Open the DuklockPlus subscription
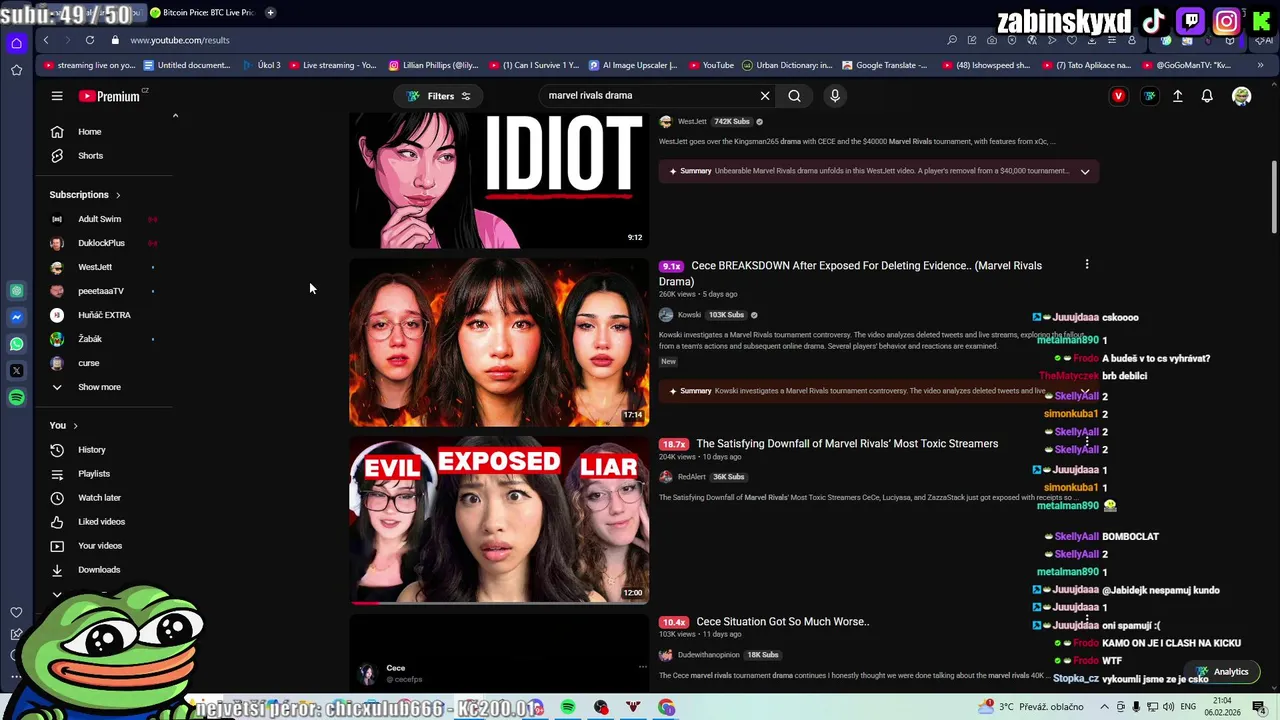 [102, 243]
